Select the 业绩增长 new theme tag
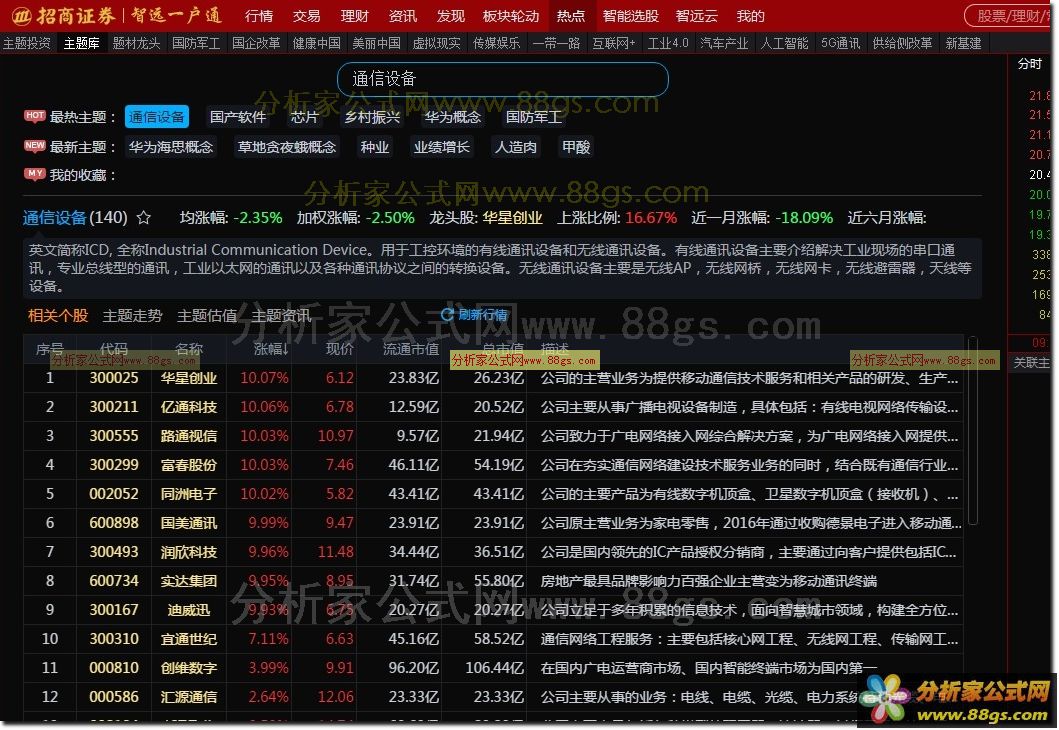The image size is (1059, 730). click(x=442, y=147)
